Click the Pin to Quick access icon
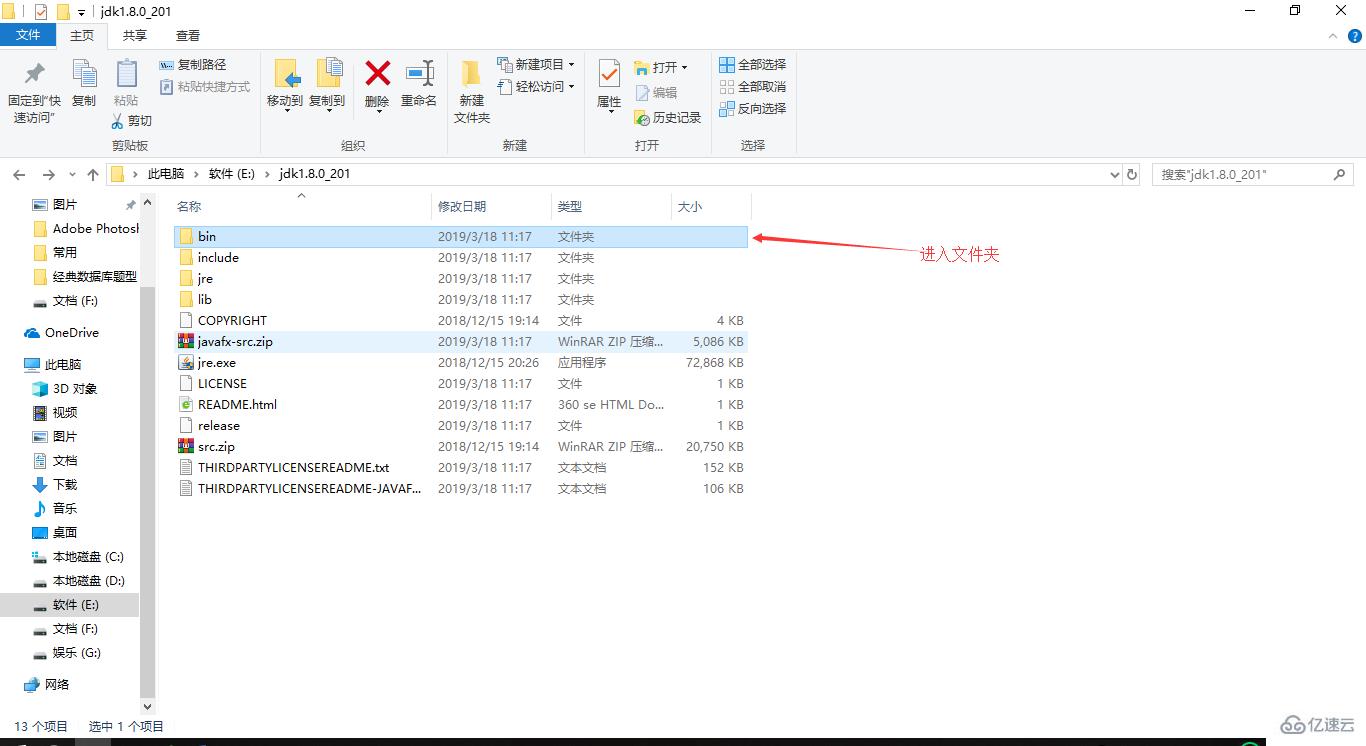Screen dimensions: 1366x746 34,74
